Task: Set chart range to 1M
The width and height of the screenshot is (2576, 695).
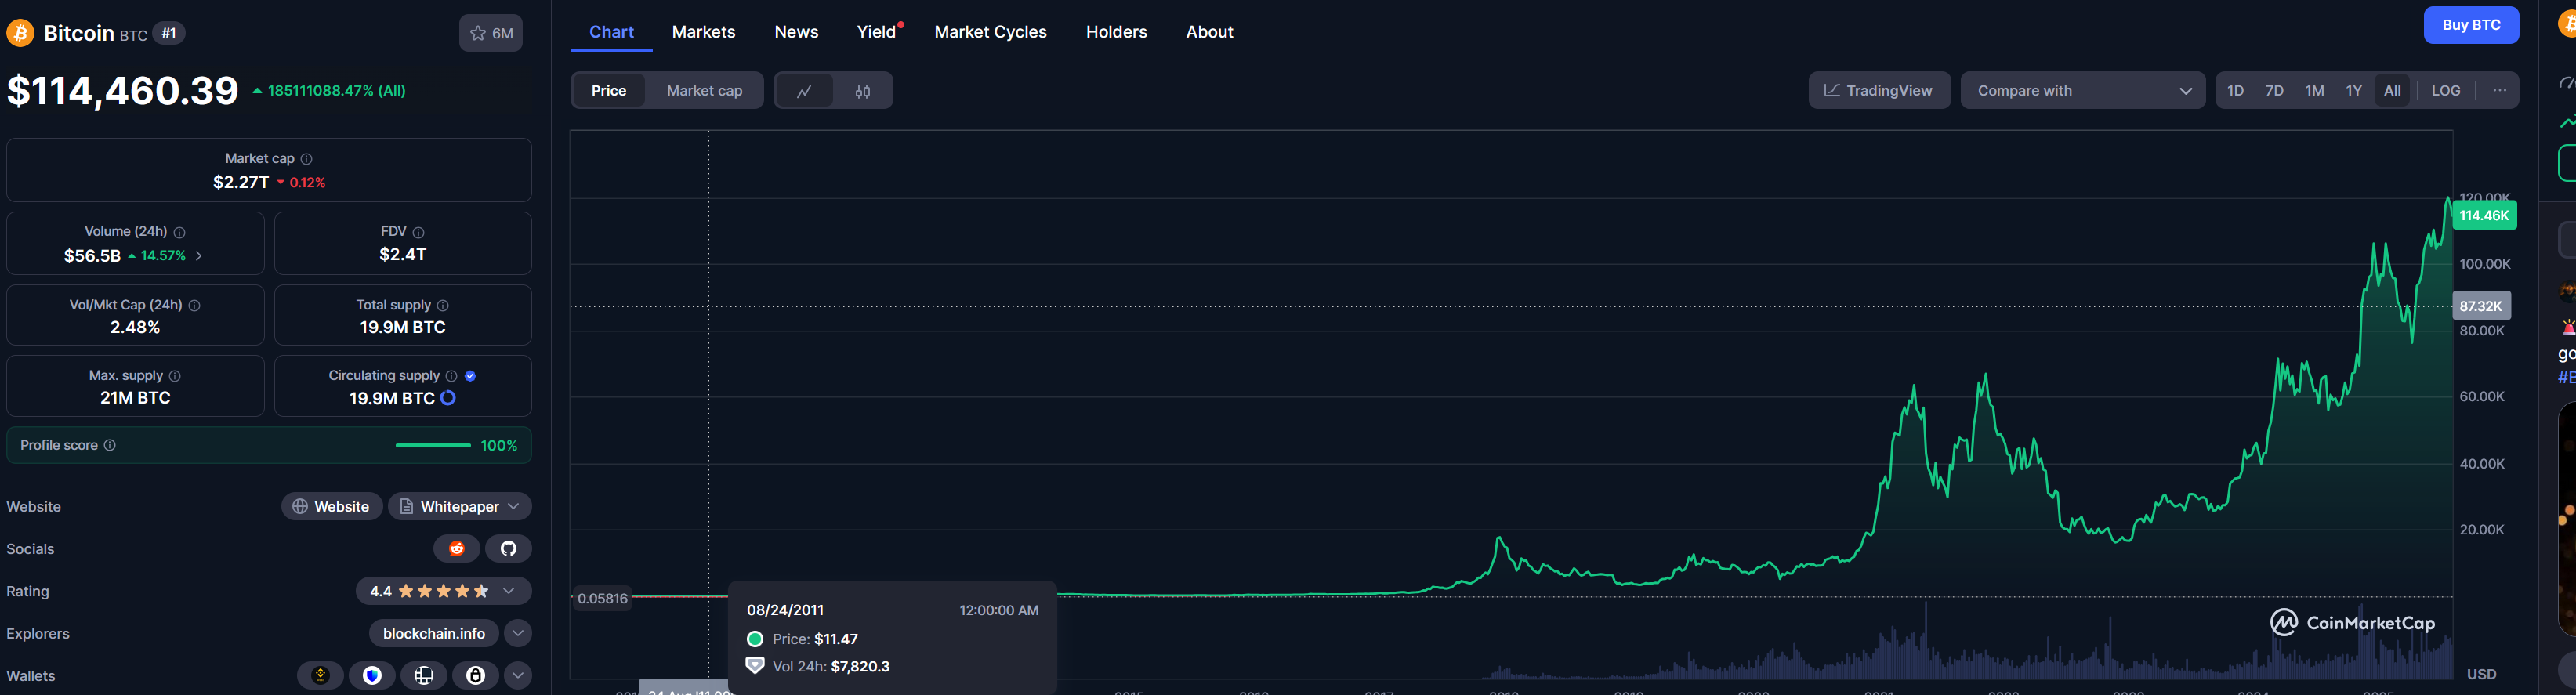Action: tap(2314, 91)
